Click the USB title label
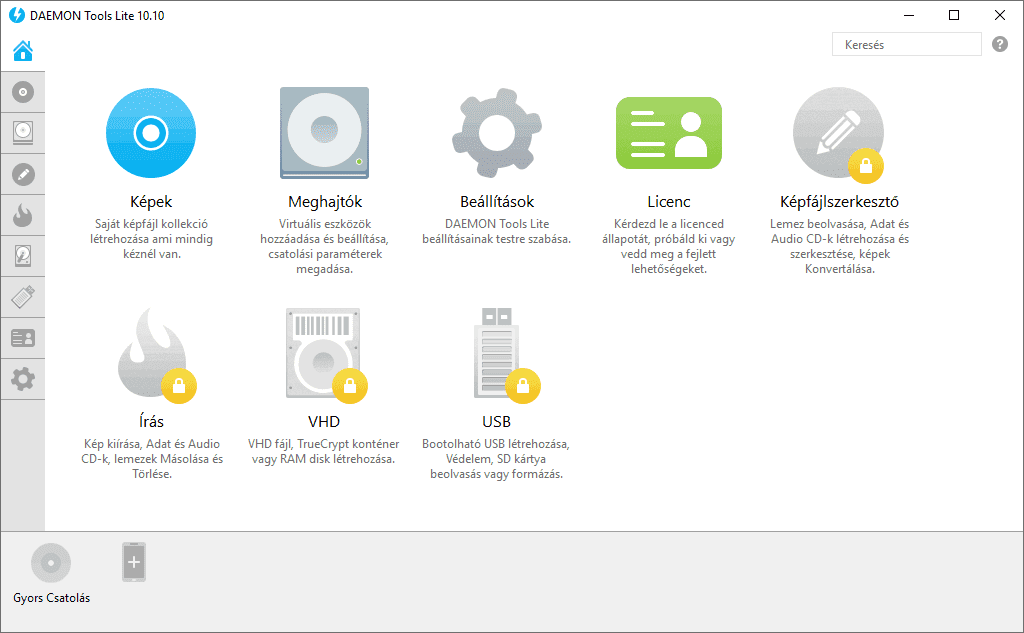Screen dimensions: 1024x633 [x=496, y=421]
